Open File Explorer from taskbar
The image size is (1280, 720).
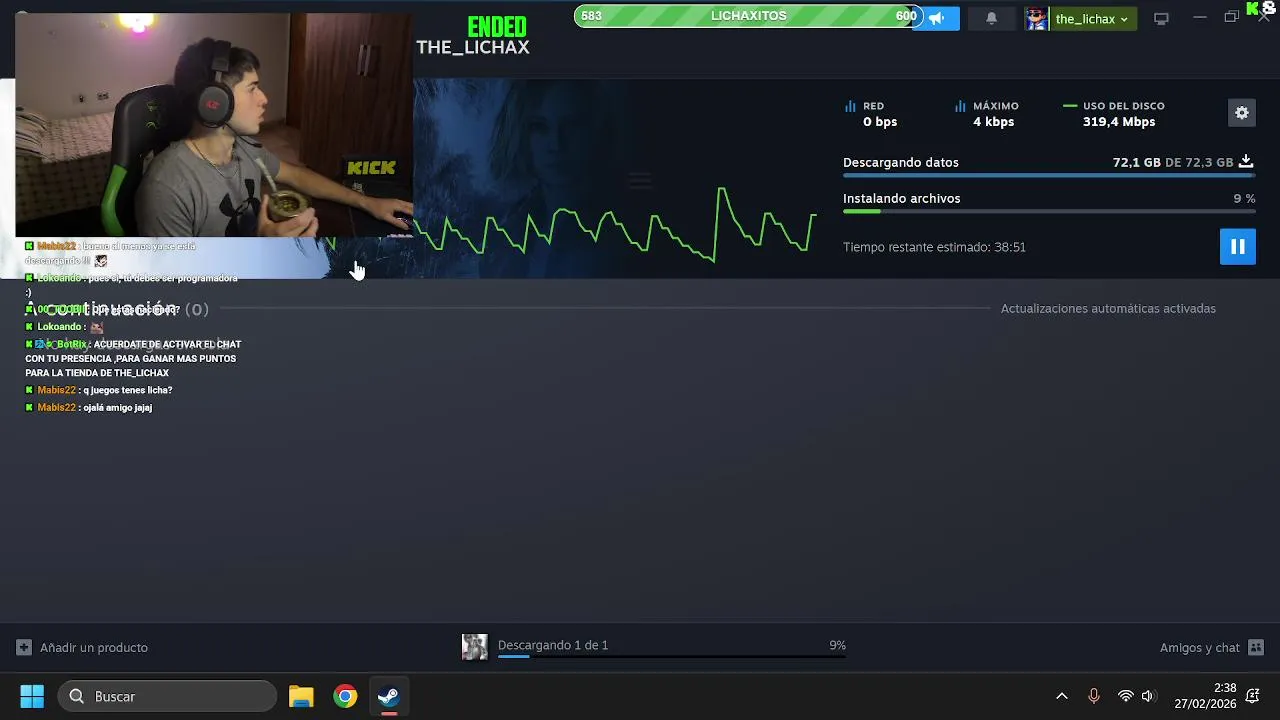point(301,696)
